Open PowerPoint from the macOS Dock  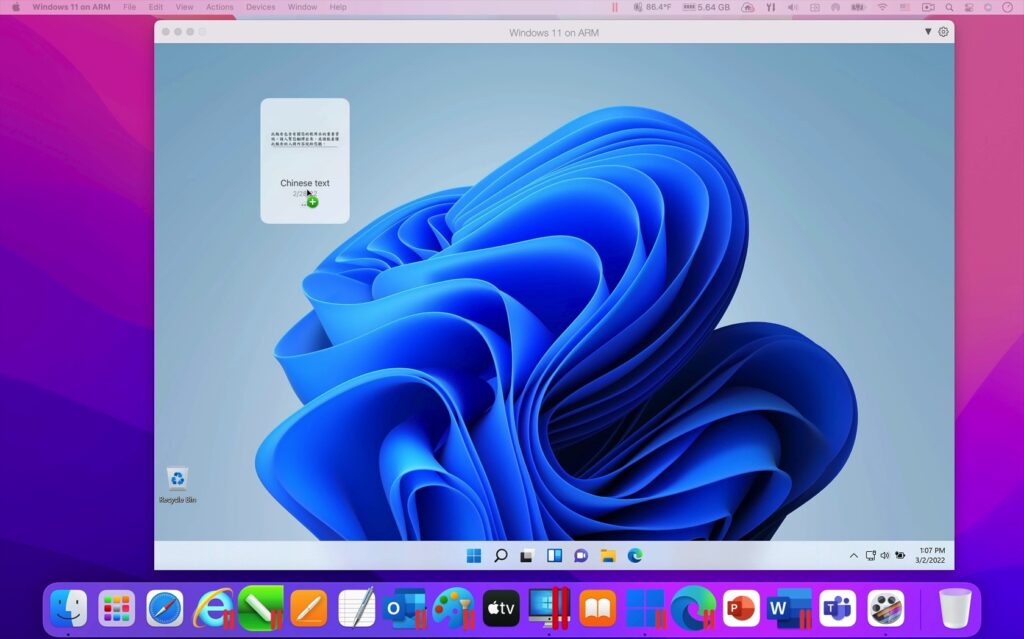point(740,608)
